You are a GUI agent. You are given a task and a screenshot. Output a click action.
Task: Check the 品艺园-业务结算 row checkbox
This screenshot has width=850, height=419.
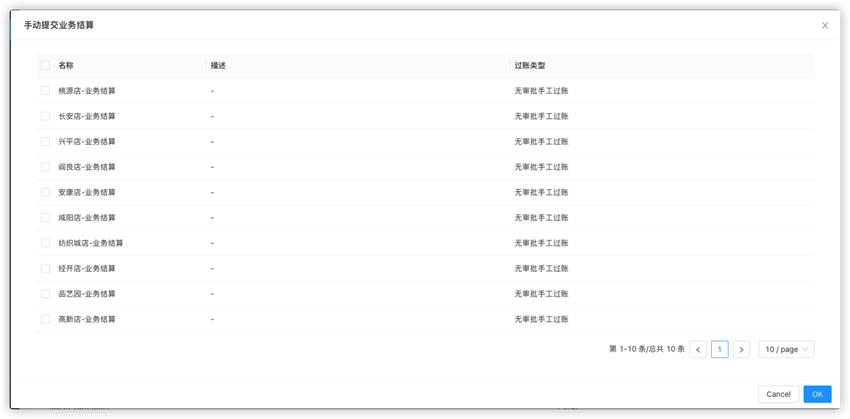[46, 294]
